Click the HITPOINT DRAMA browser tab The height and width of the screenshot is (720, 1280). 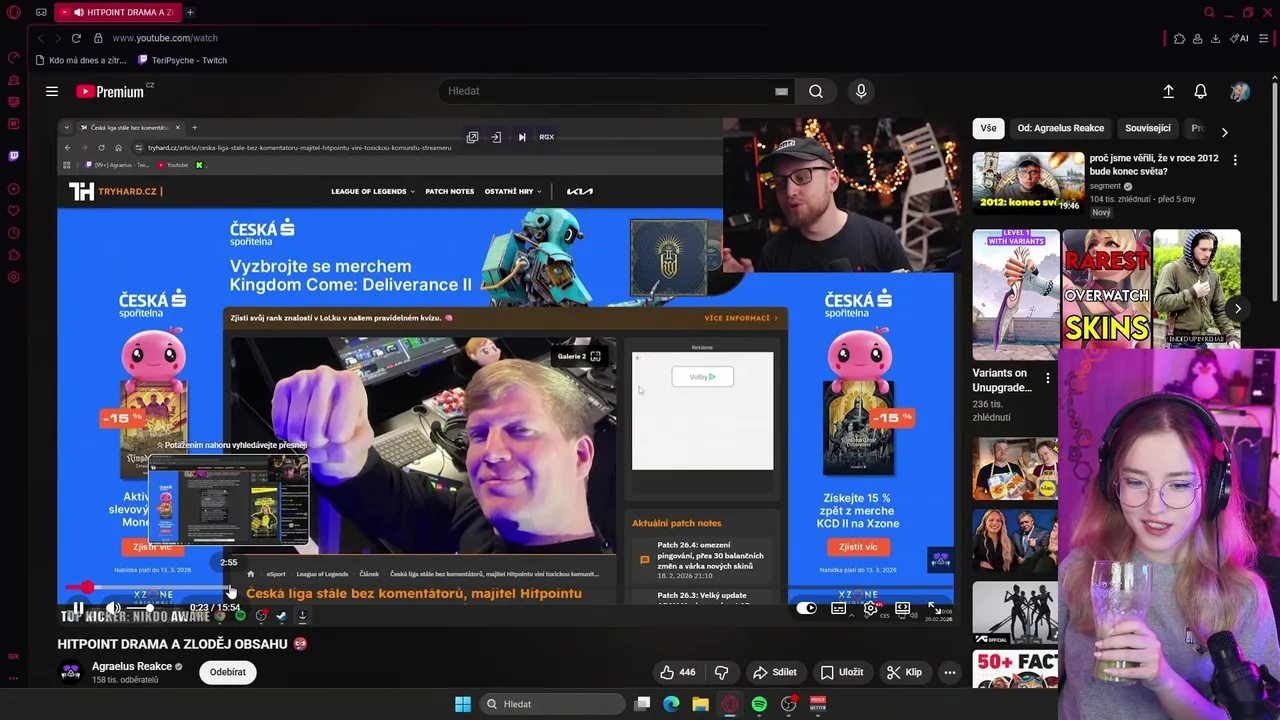click(118, 12)
